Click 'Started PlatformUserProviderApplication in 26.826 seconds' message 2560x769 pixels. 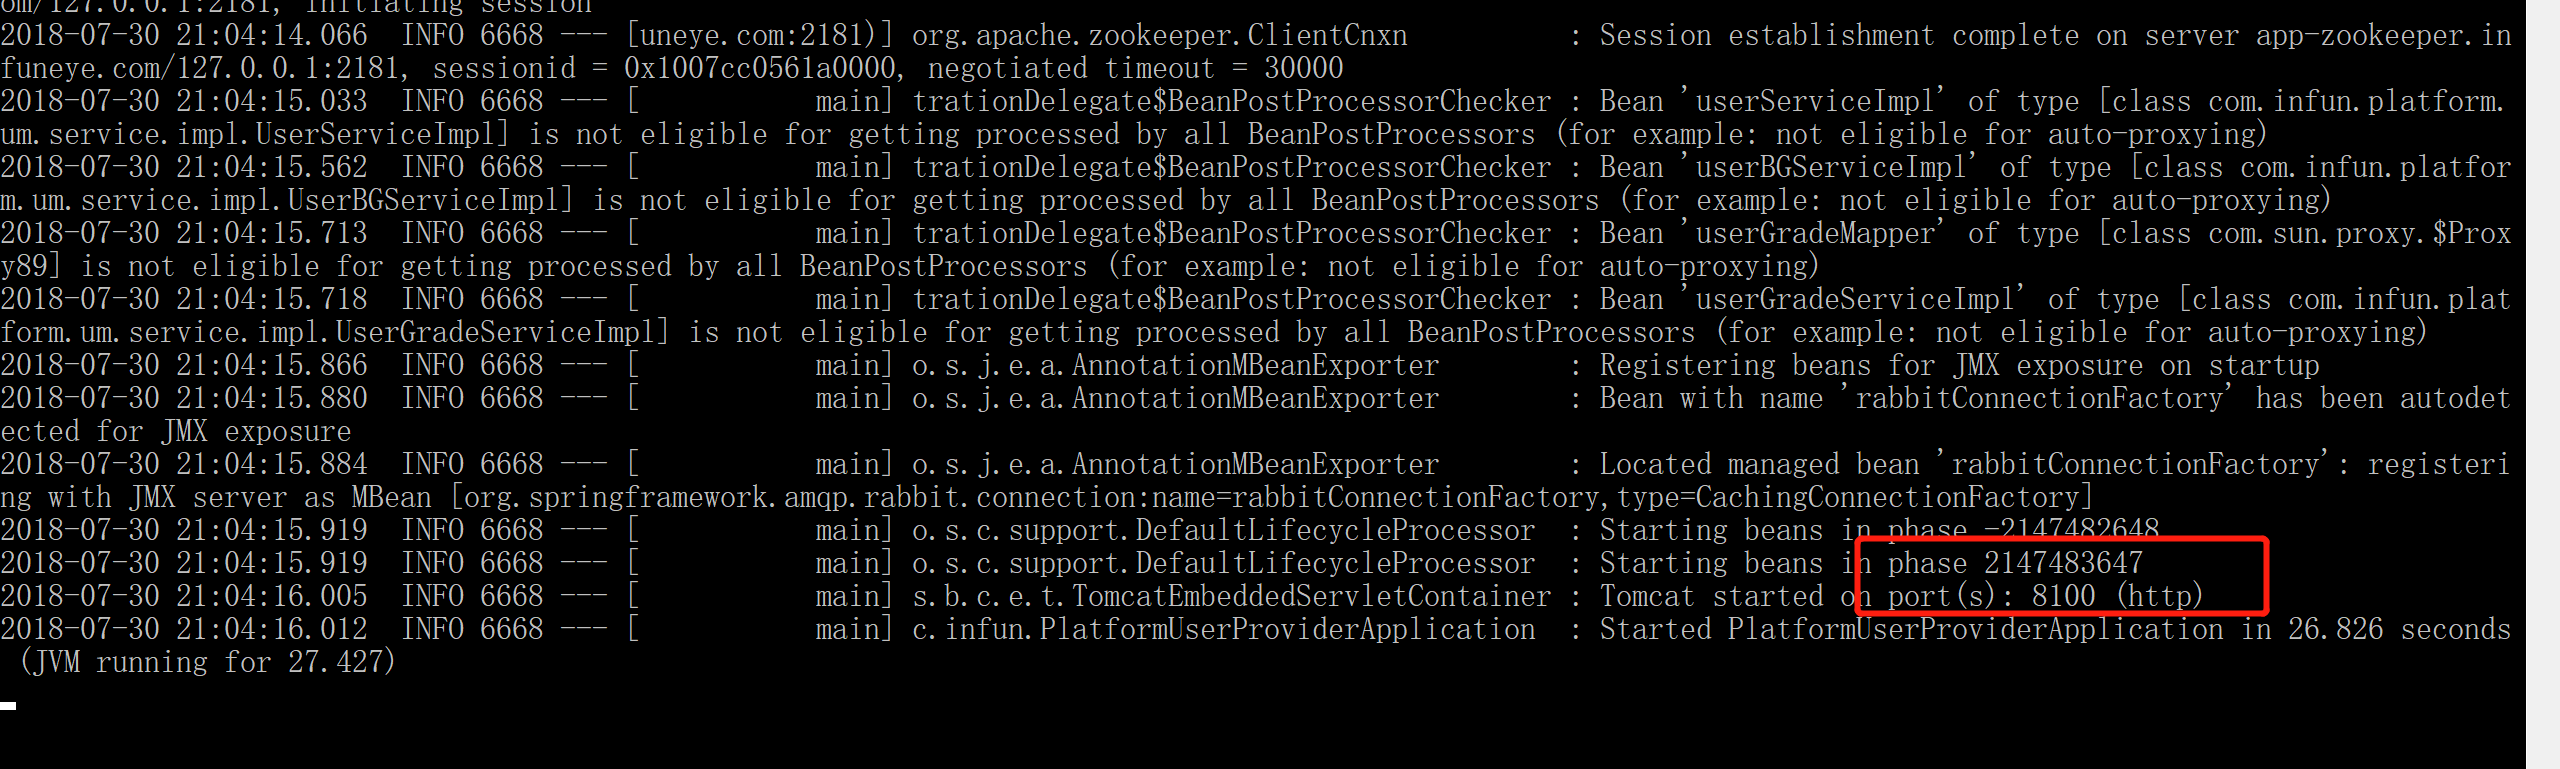click(x=2055, y=630)
